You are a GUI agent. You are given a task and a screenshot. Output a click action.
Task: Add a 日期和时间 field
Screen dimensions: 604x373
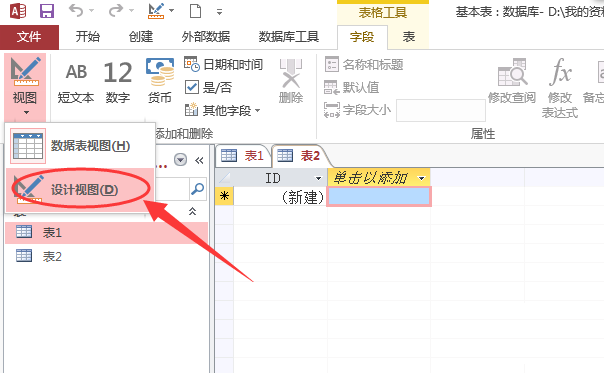223,64
